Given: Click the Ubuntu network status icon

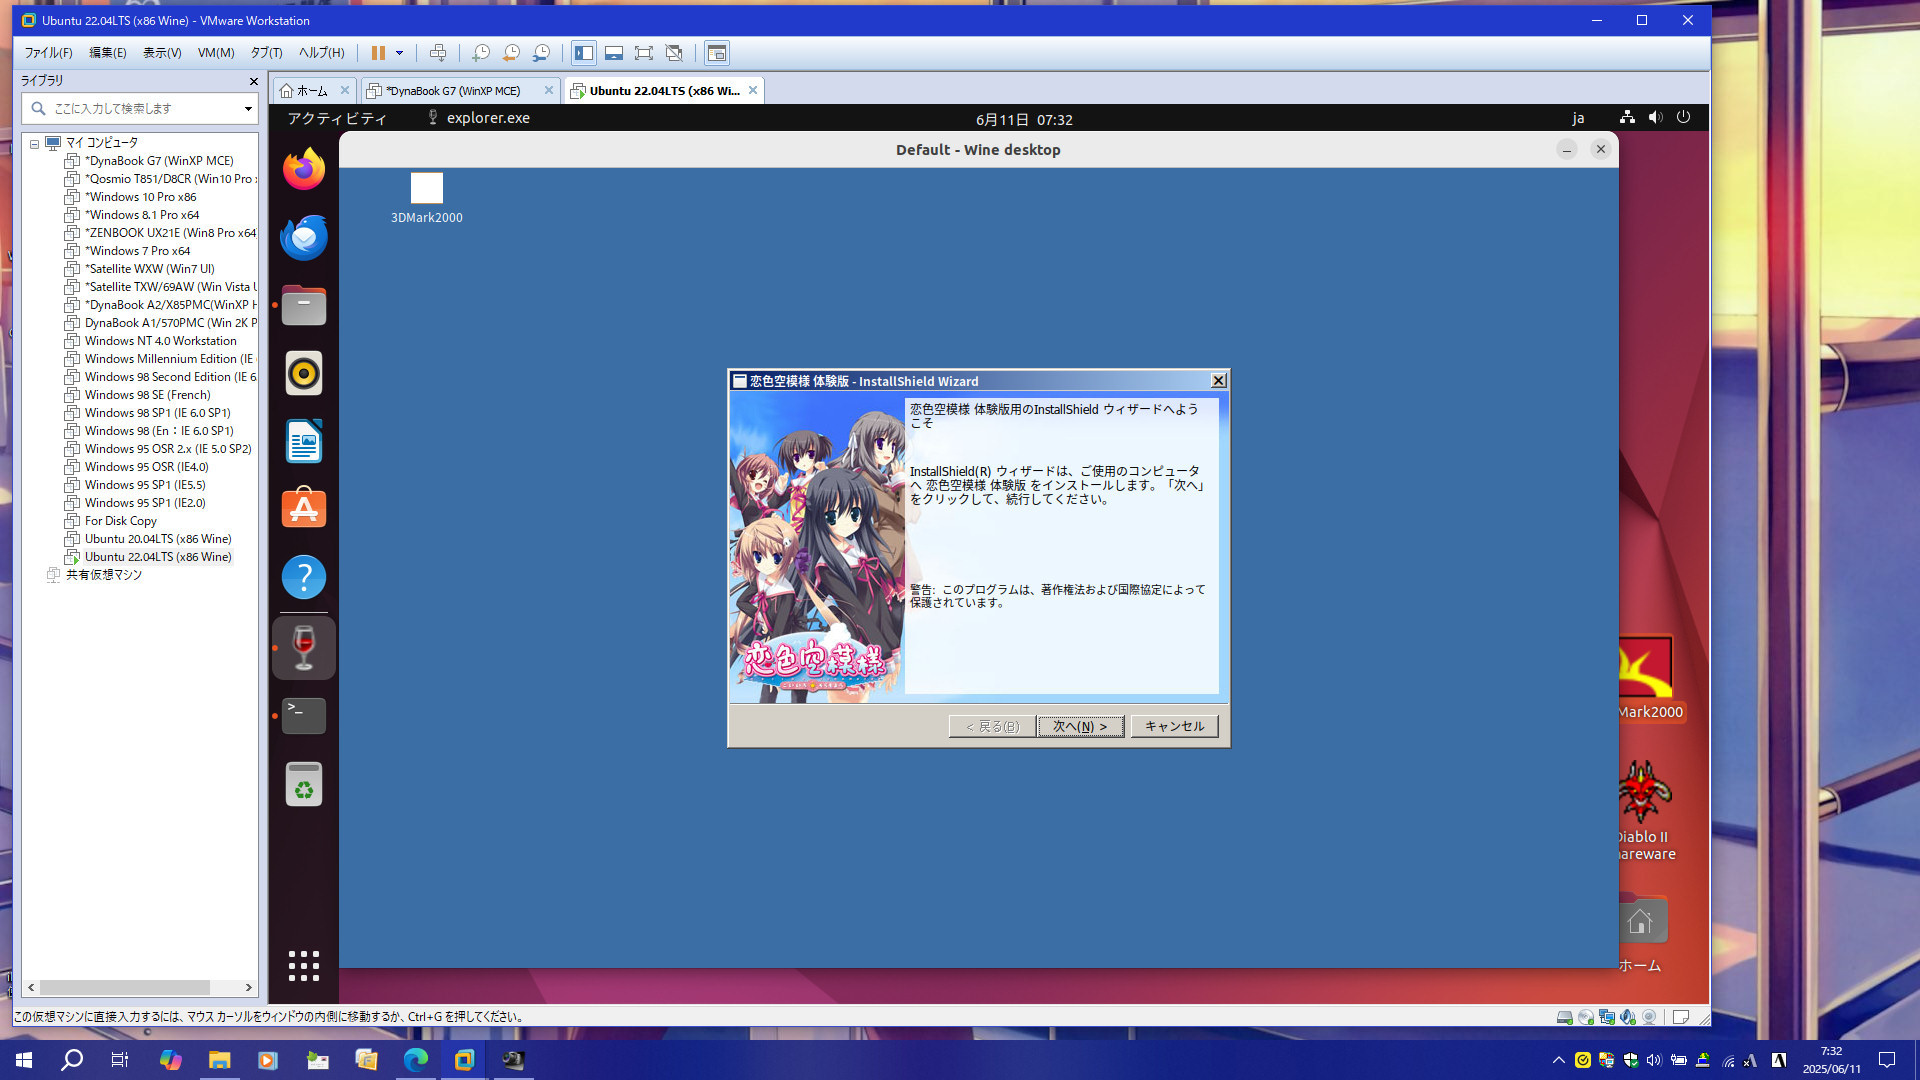Looking at the screenshot, I should tap(1627, 117).
